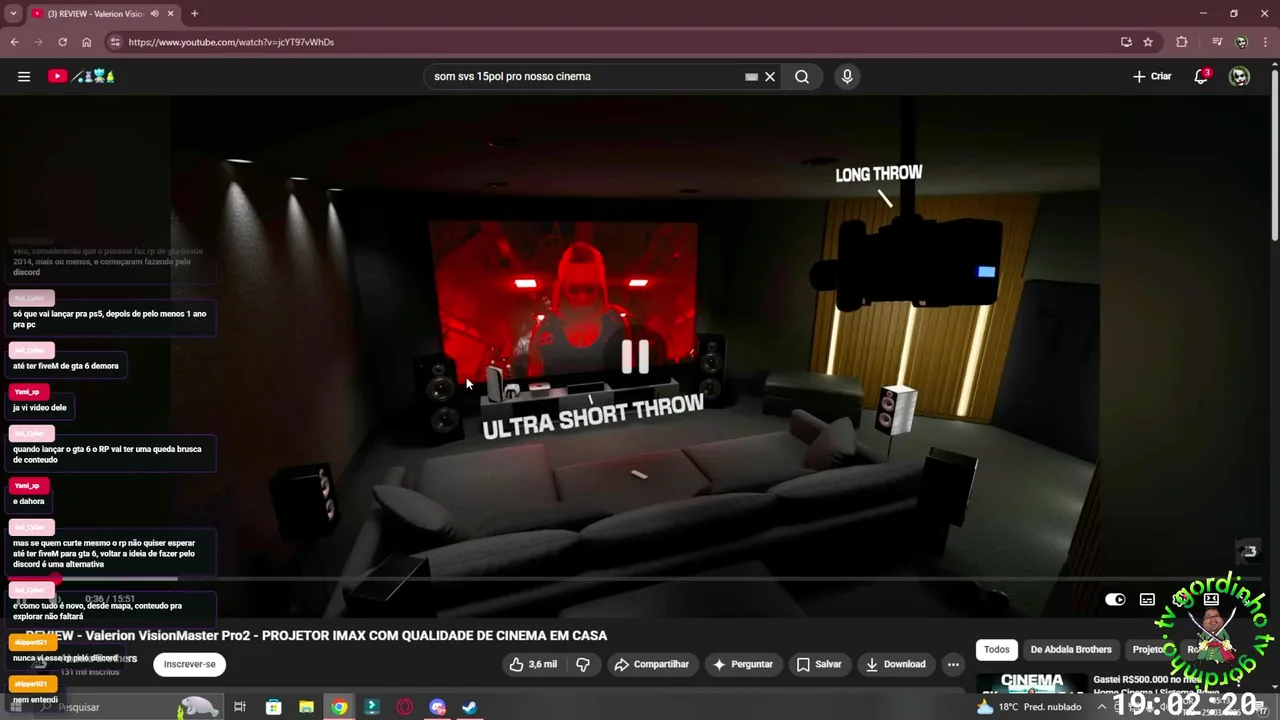Submit search with magnifying glass button
This screenshot has width=1280, height=720.
802,76
